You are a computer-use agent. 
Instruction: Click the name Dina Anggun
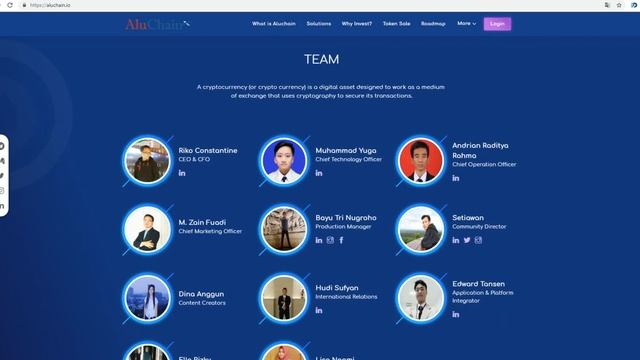pos(201,294)
